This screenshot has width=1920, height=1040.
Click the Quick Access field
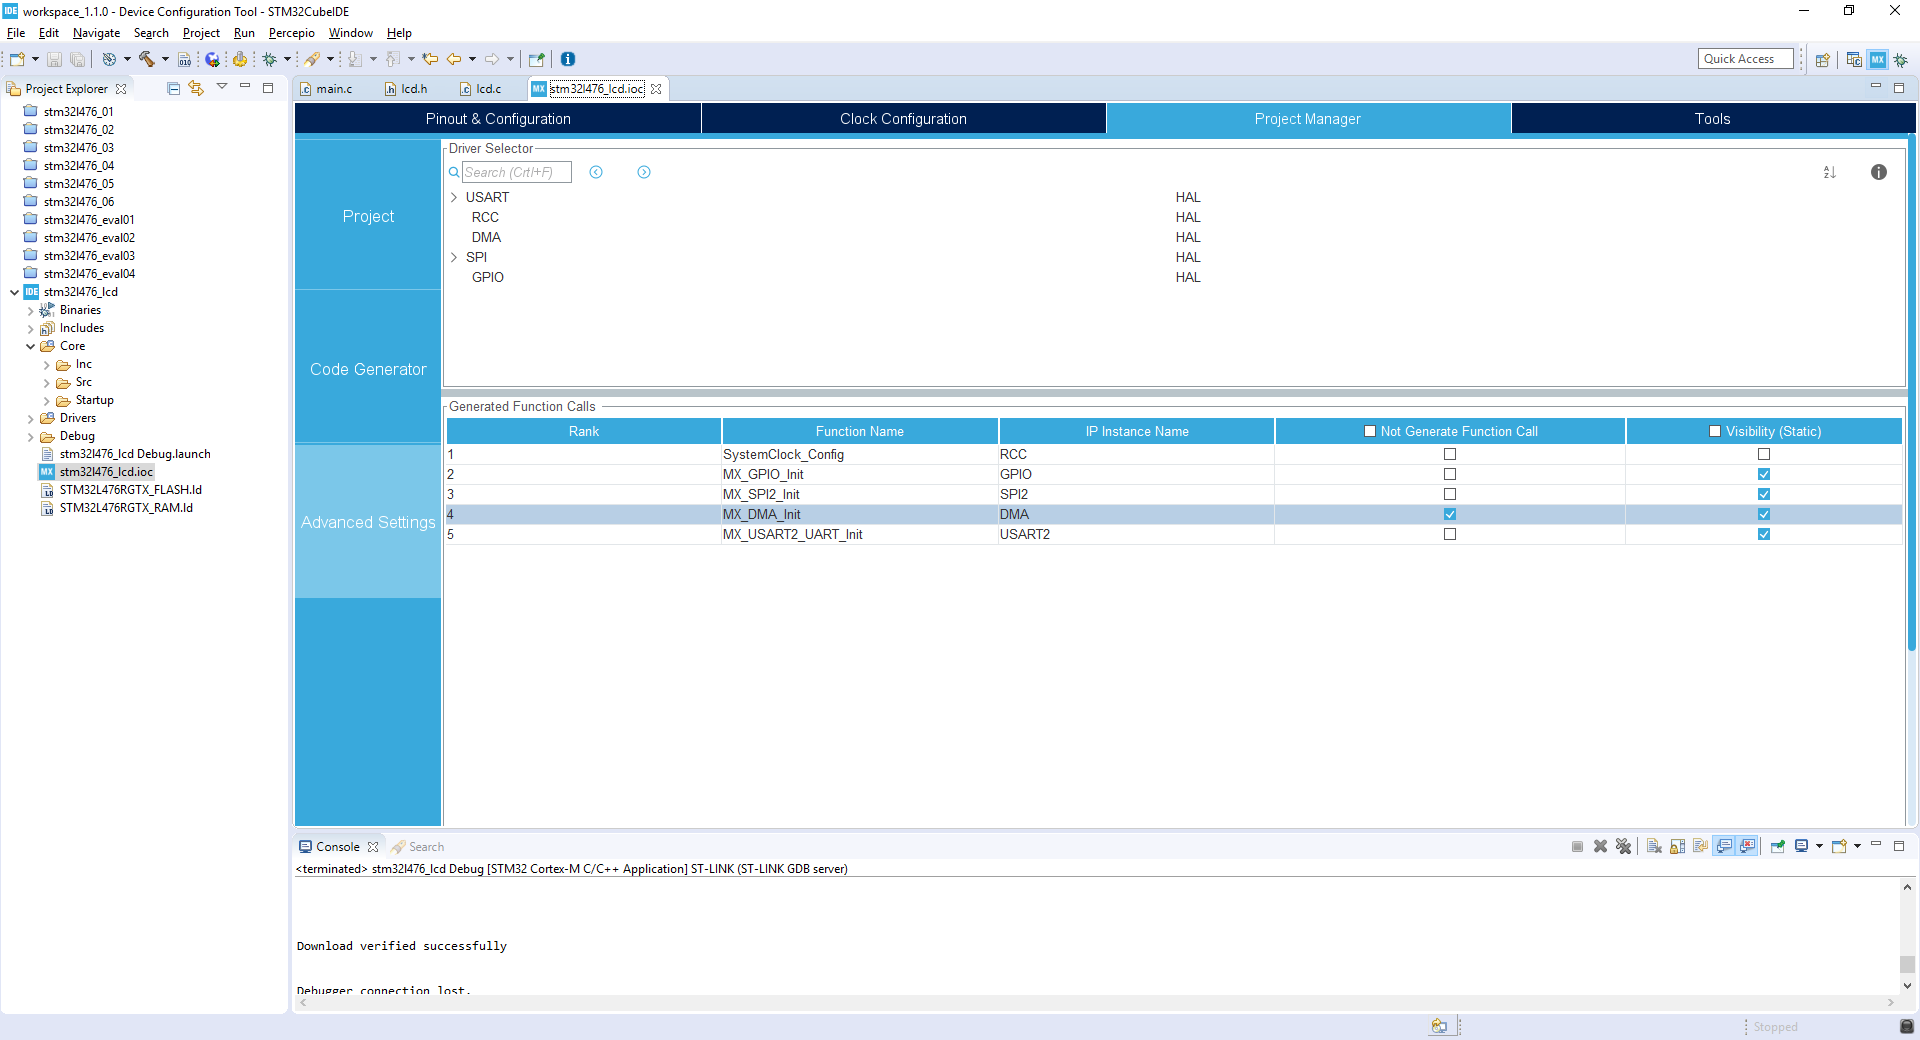click(1745, 59)
